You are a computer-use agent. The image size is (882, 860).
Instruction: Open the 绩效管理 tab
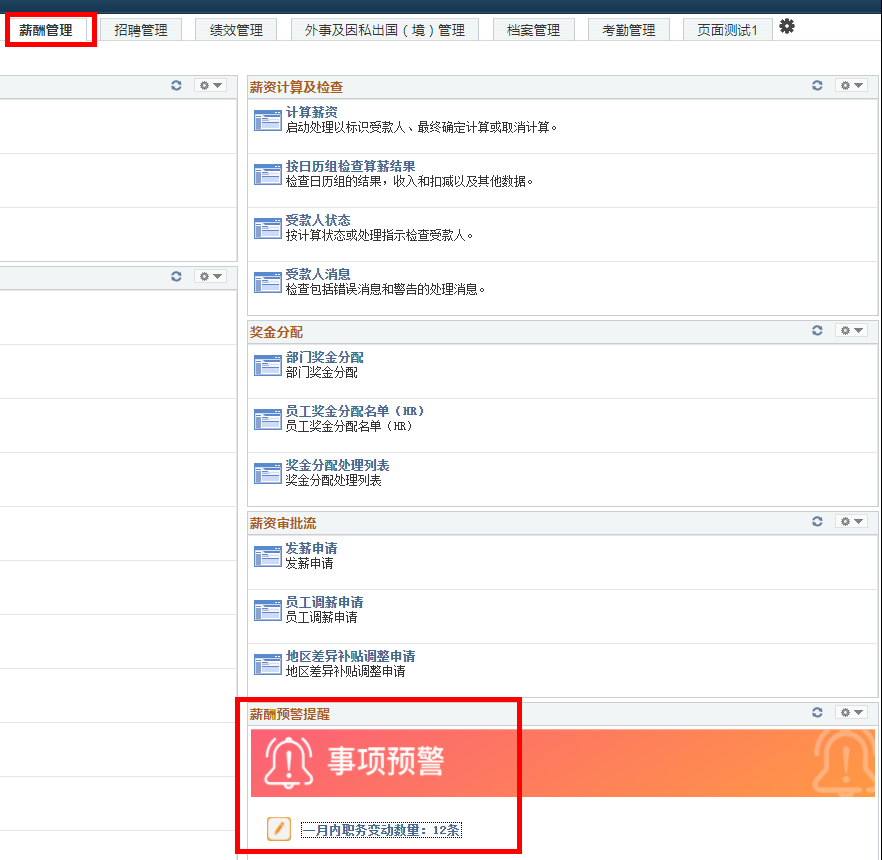tap(236, 30)
